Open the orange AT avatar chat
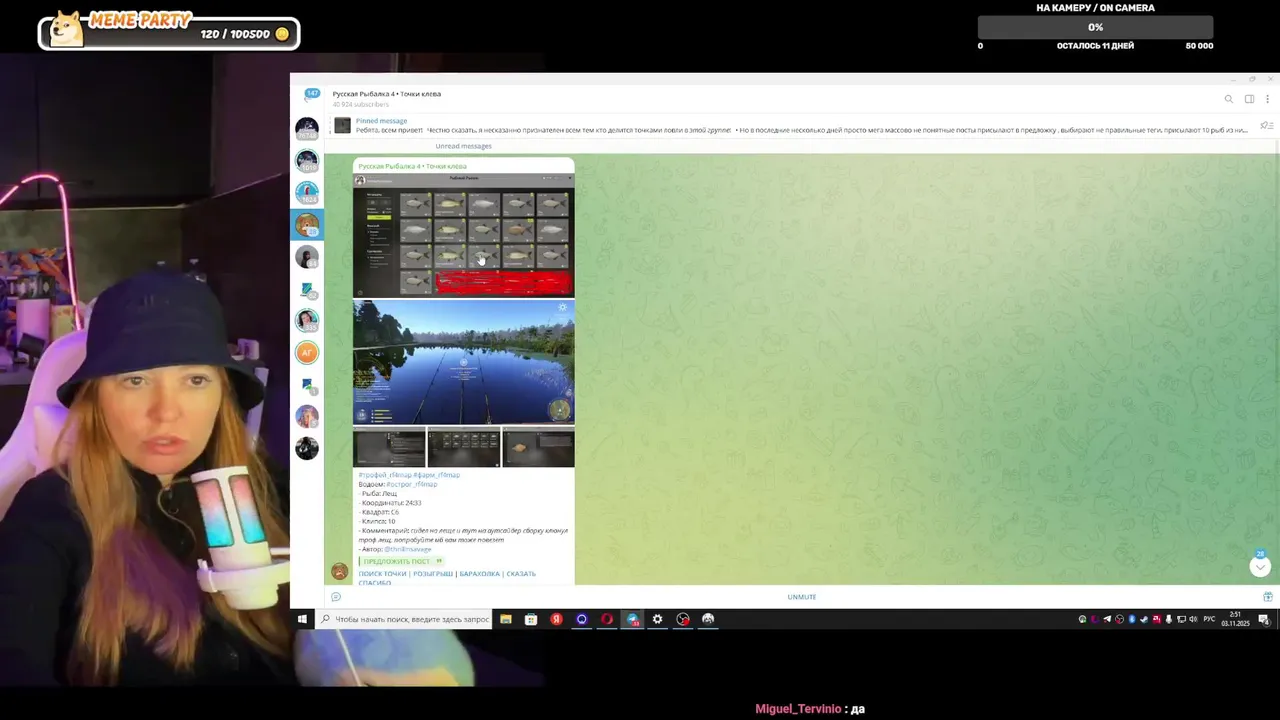The width and height of the screenshot is (1280, 720). (x=307, y=352)
